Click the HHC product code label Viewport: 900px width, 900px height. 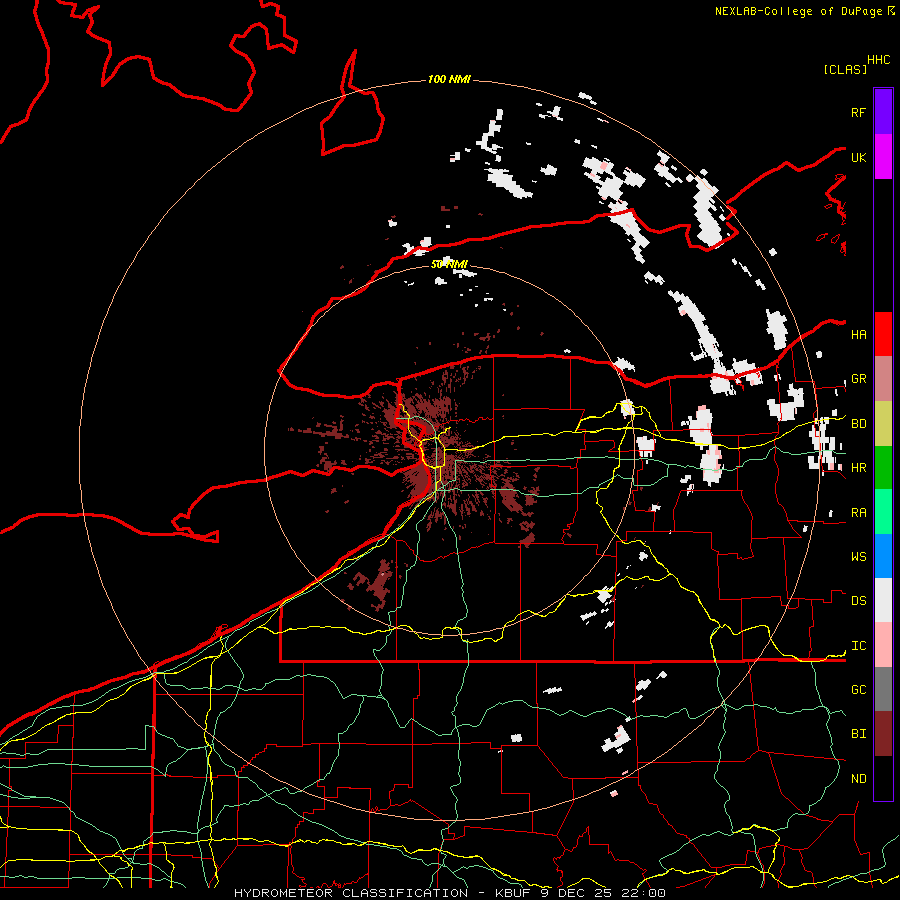[x=879, y=60]
